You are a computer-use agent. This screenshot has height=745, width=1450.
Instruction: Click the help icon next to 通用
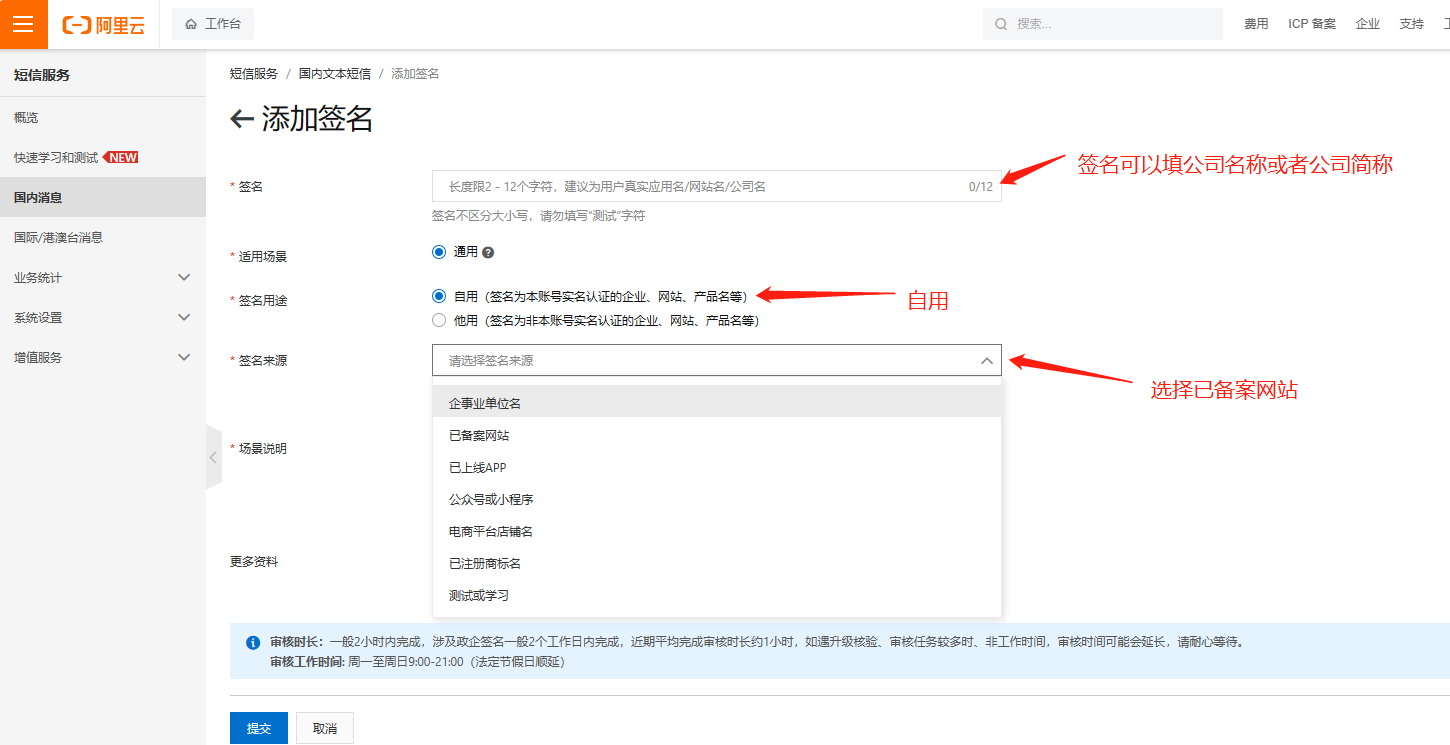pos(488,253)
